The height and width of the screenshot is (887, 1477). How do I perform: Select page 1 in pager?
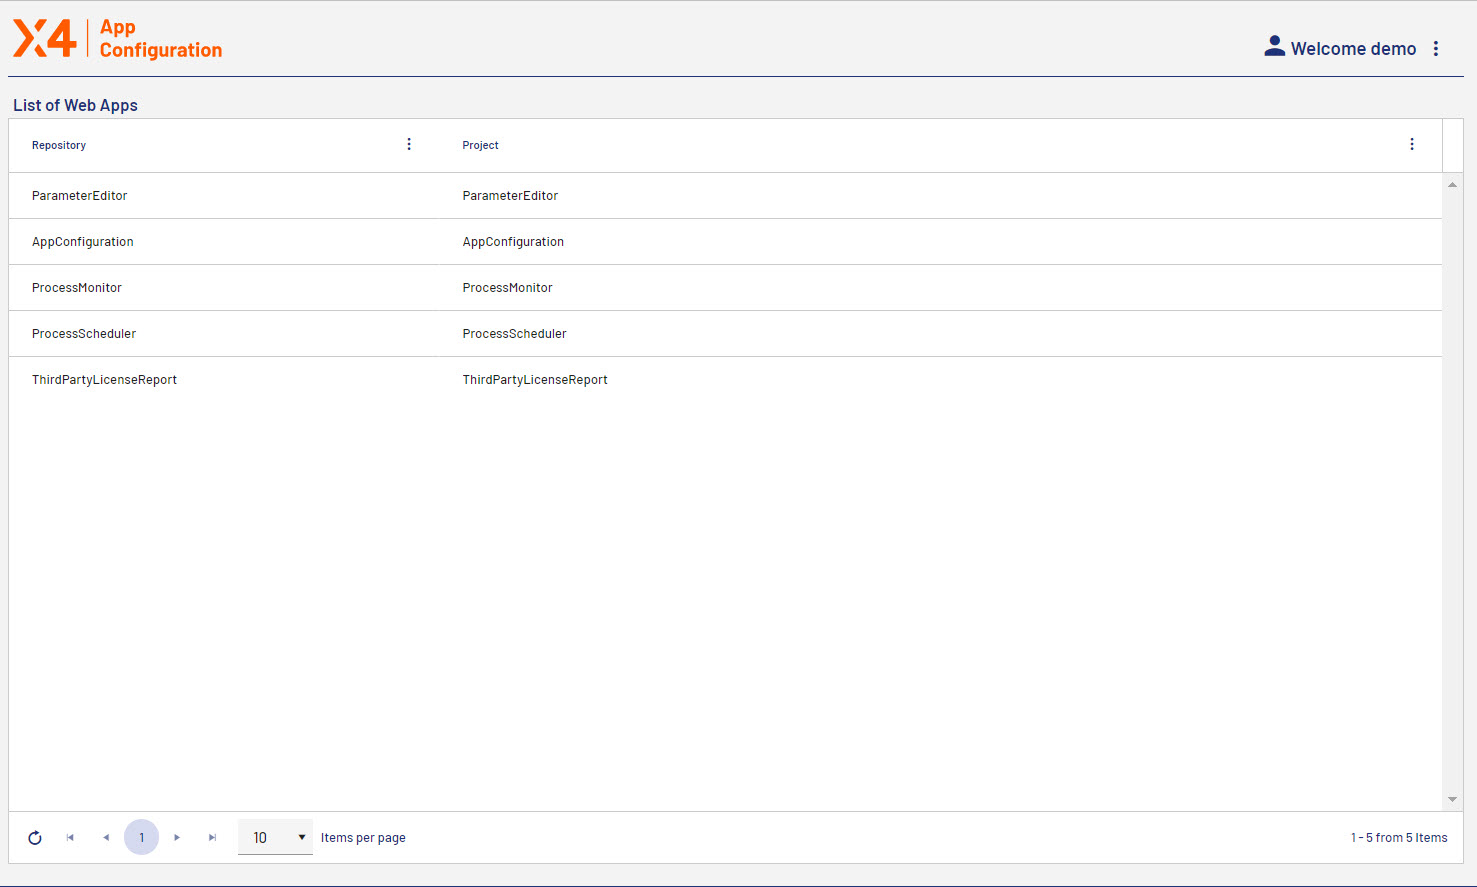(x=141, y=838)
